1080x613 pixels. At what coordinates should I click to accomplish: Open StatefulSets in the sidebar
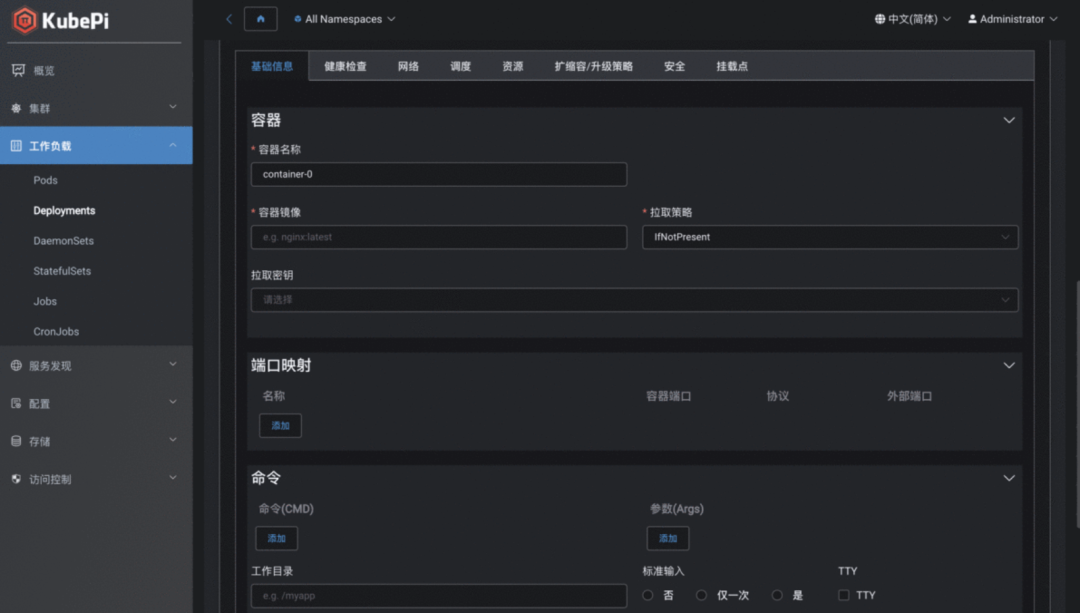pyautogui.click(x=62, y=271)
